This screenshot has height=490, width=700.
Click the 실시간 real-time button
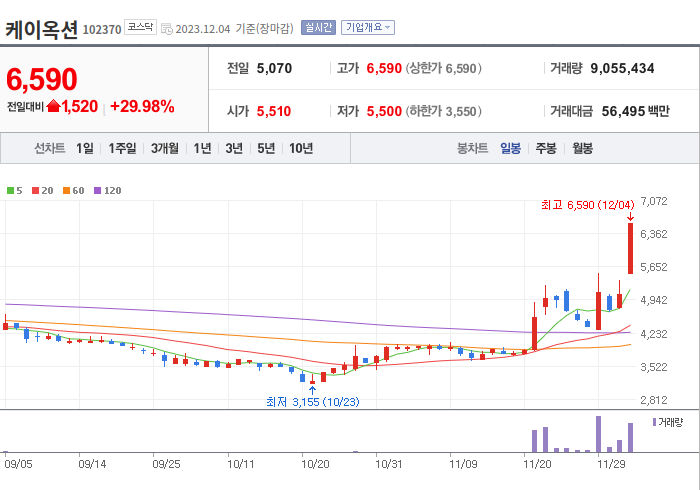(x=318, y=28)
